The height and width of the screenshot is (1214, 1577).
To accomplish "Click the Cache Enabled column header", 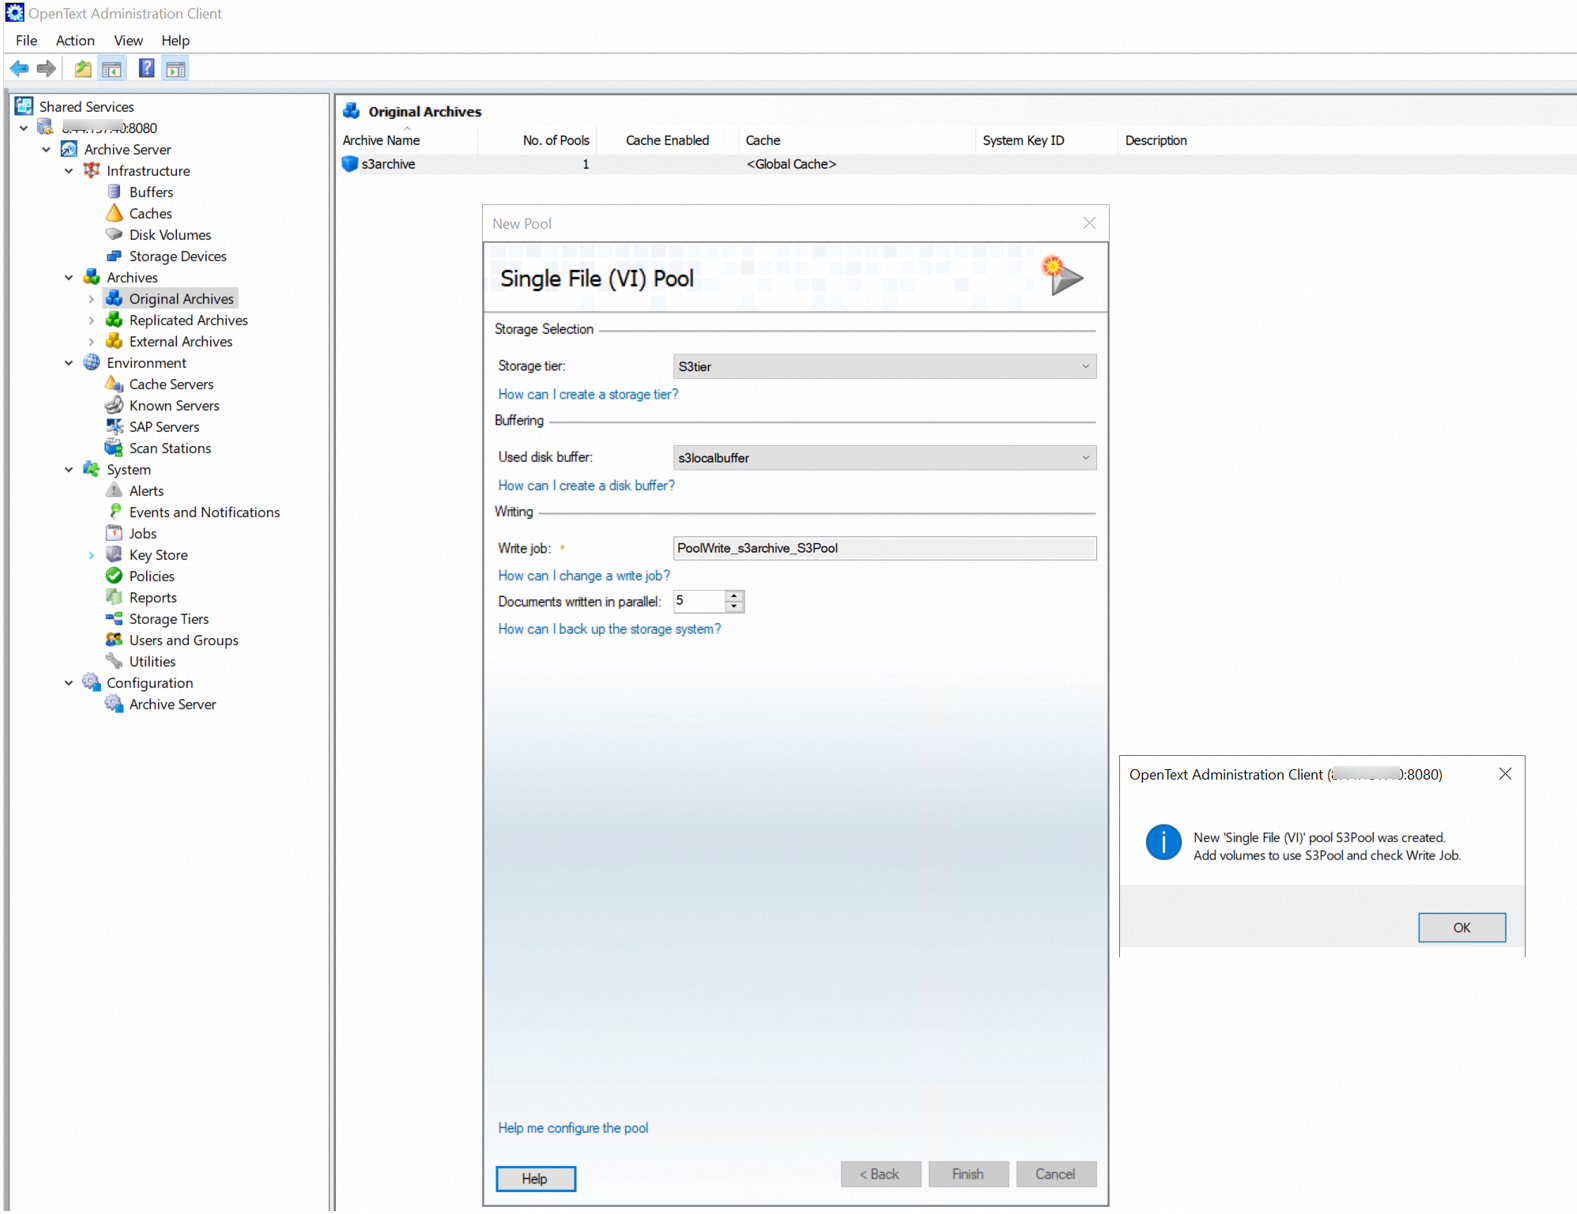I will [x=667, y=140].
